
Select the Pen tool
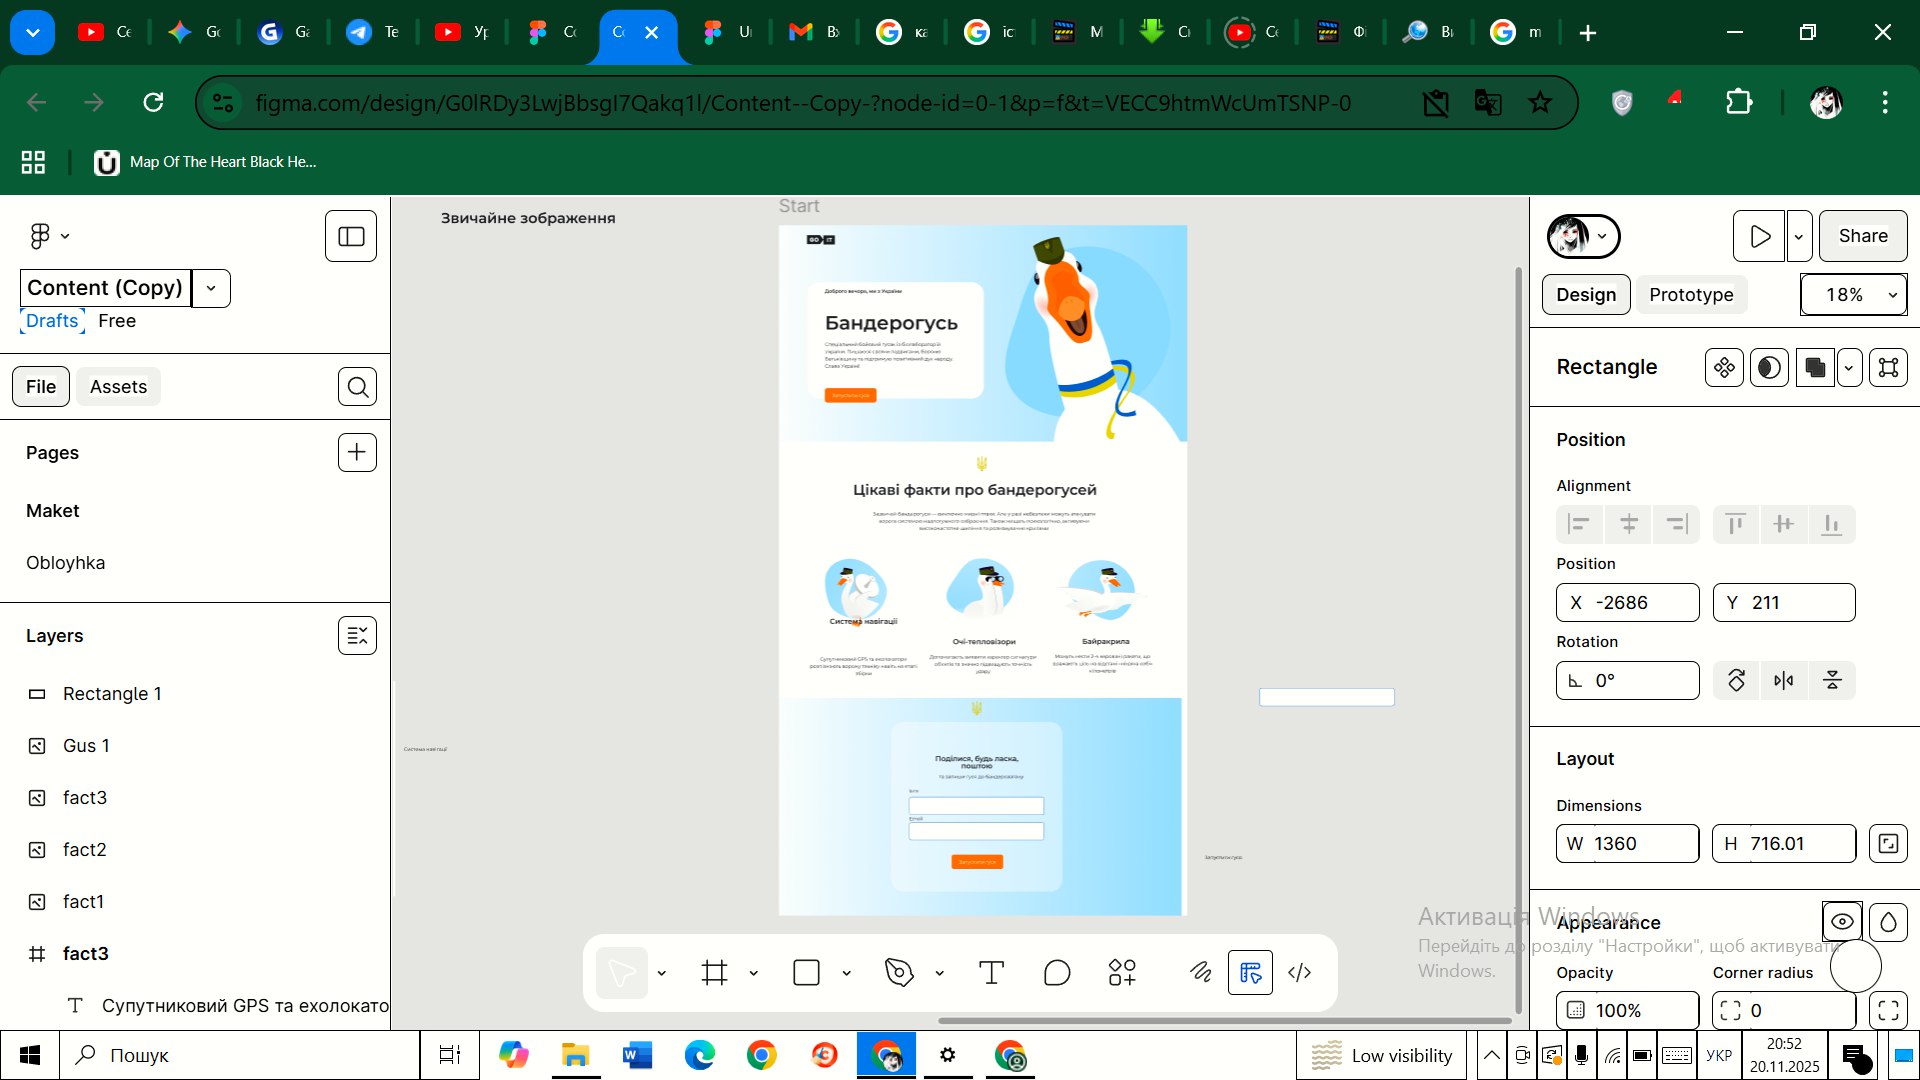coord(899,973)
